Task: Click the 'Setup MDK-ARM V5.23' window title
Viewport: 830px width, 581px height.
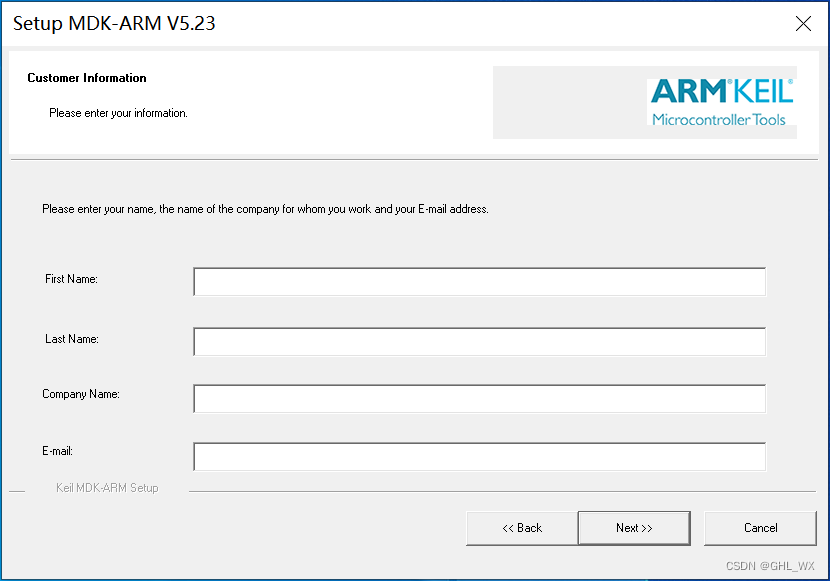Action: click(114, 23)
